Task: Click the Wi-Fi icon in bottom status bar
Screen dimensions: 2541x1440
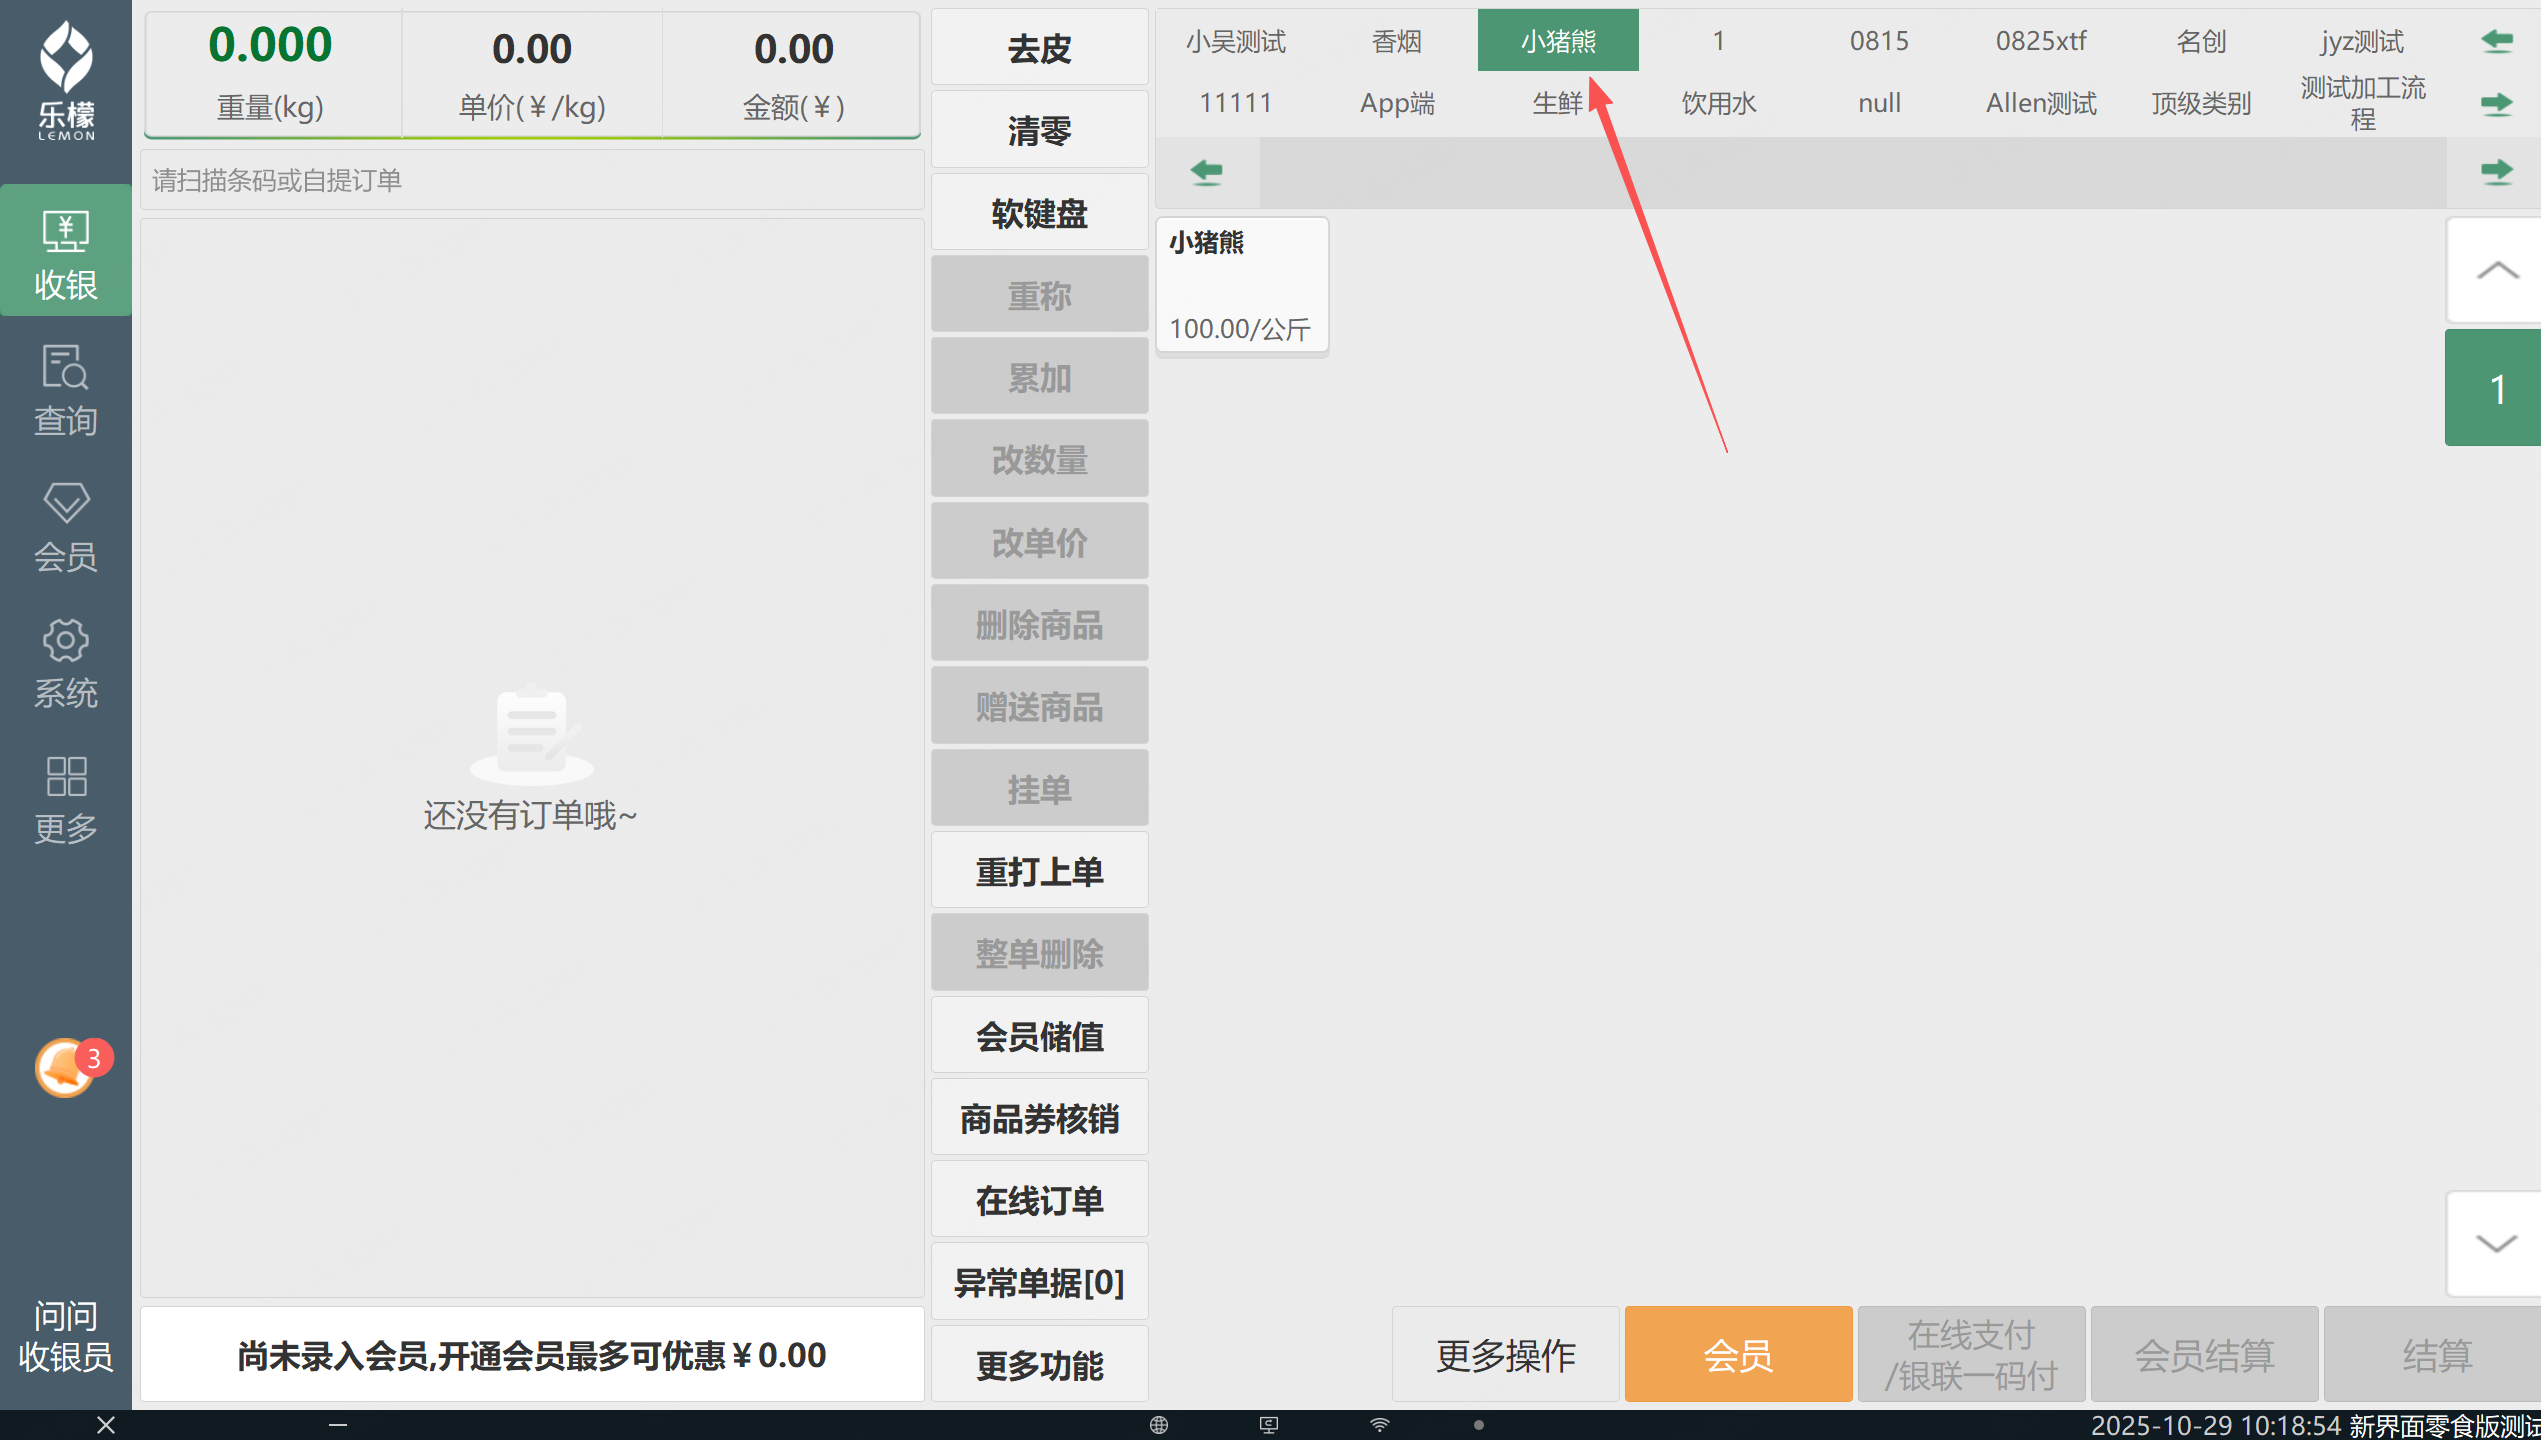Action: tap(1380, 1425)
